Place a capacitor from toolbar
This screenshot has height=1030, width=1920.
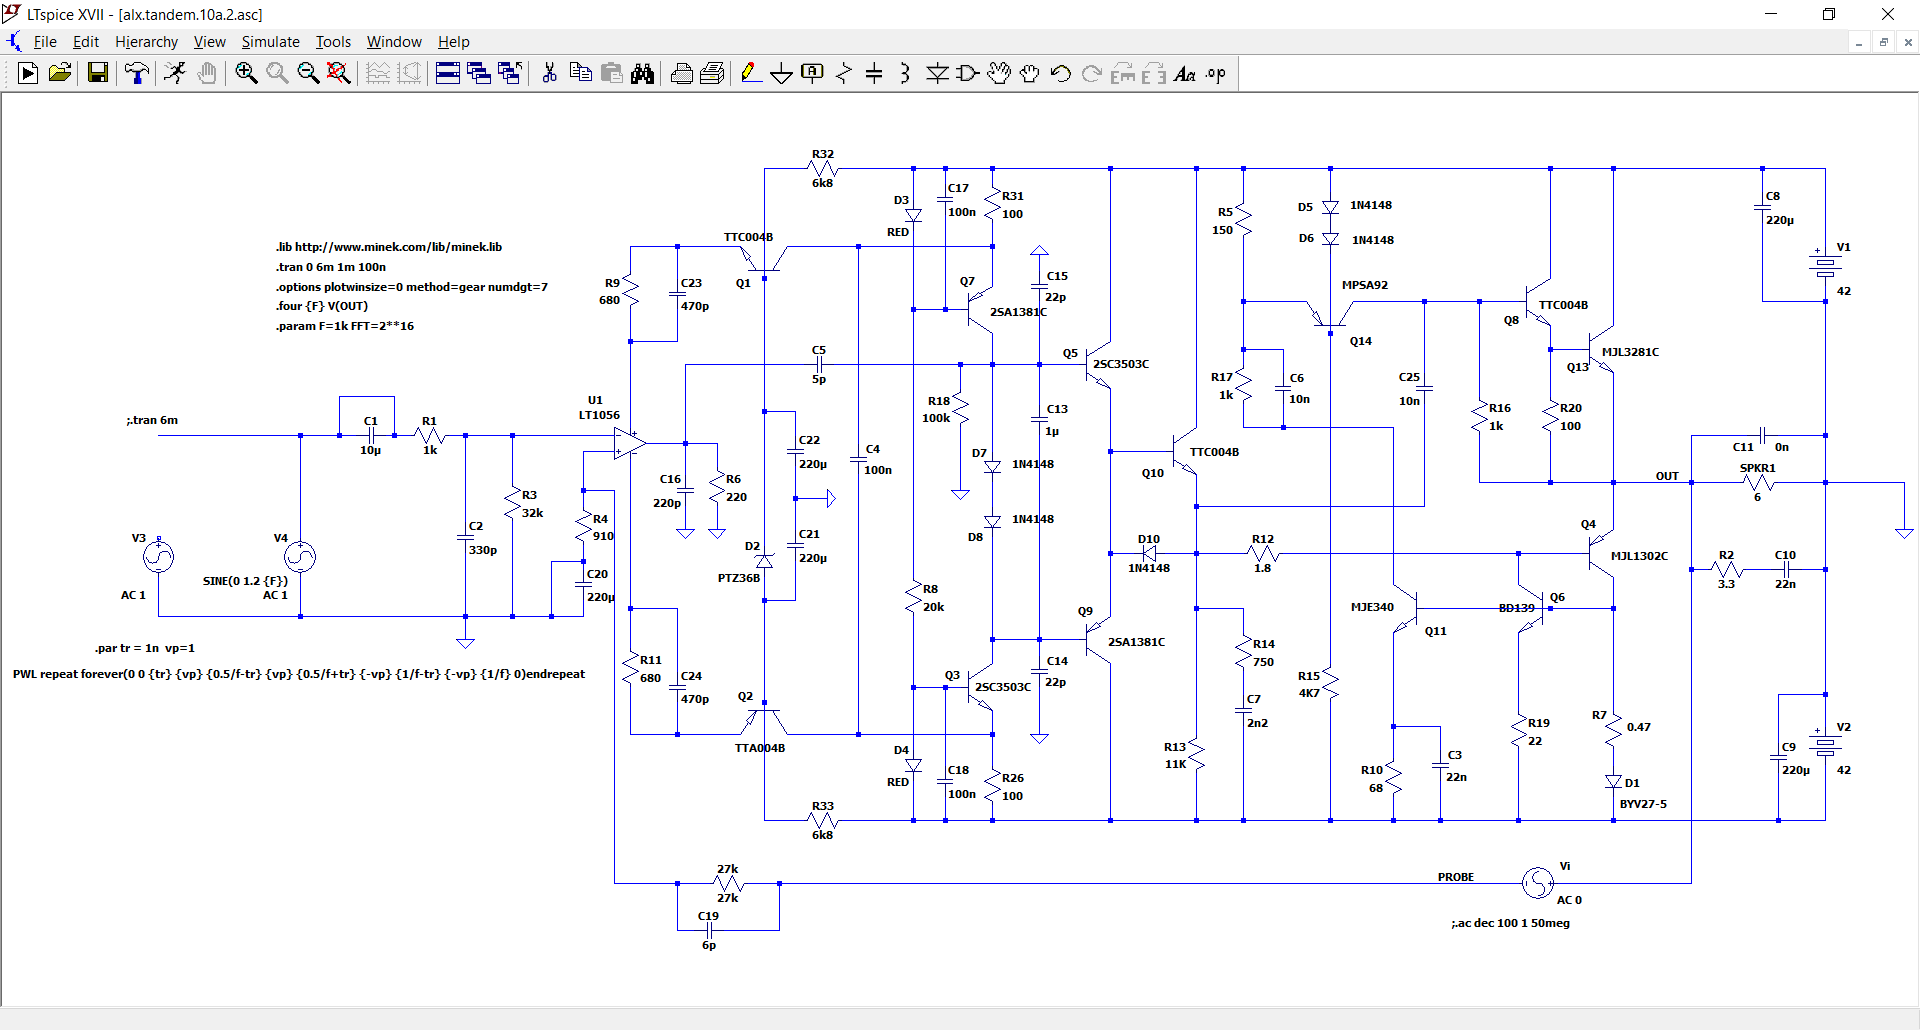pos(874,73)
